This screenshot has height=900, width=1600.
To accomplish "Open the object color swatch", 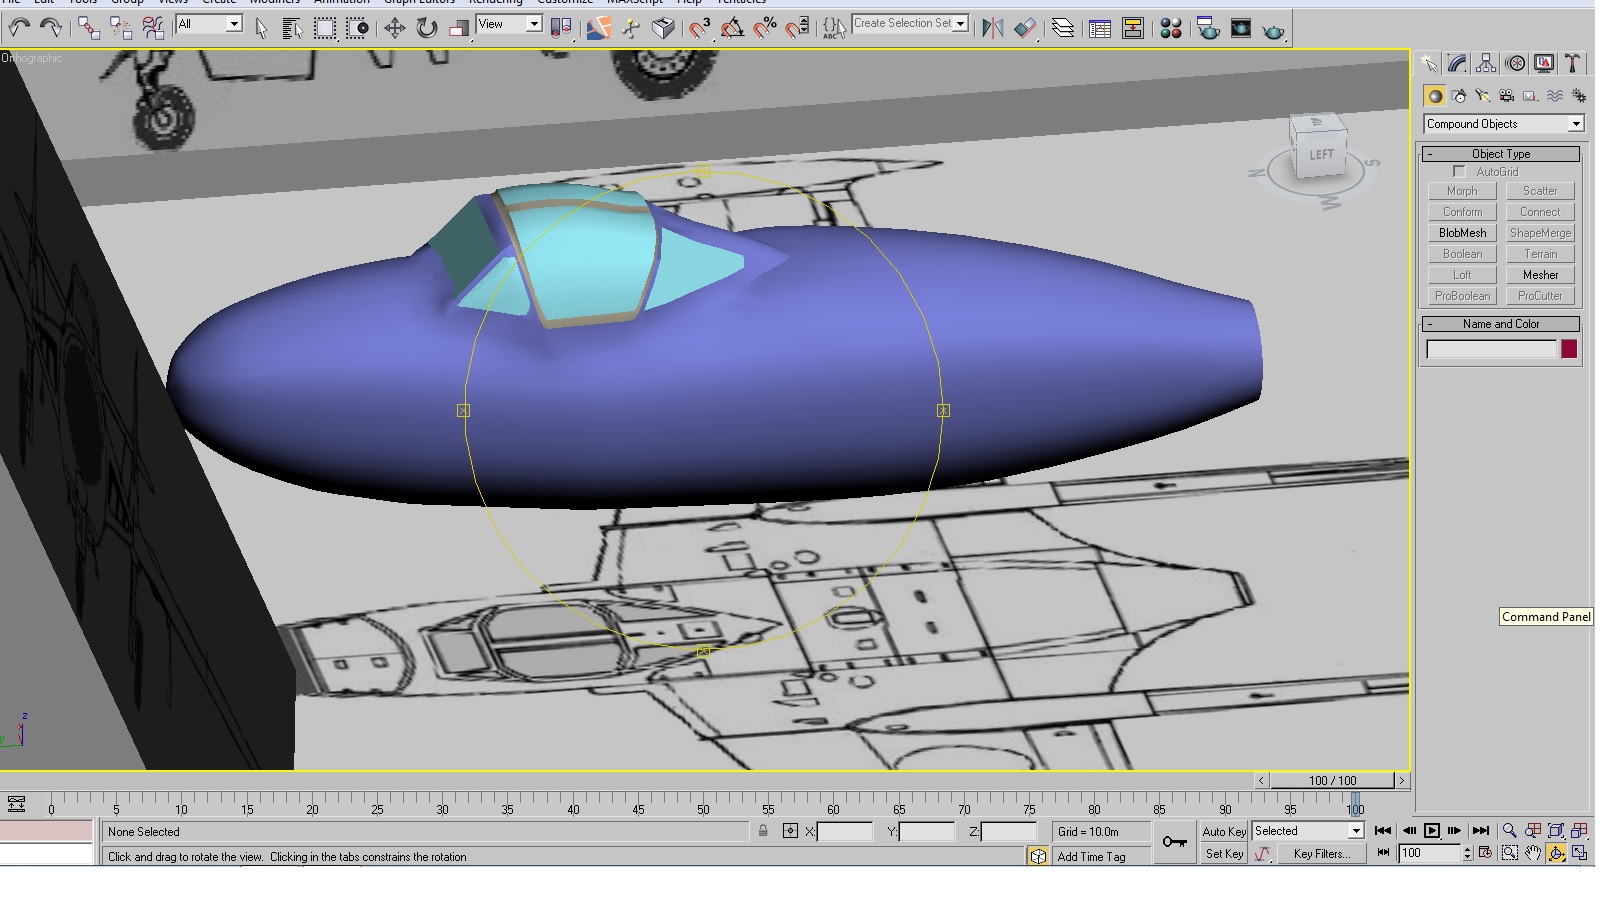I will [x=1569, y=349].
